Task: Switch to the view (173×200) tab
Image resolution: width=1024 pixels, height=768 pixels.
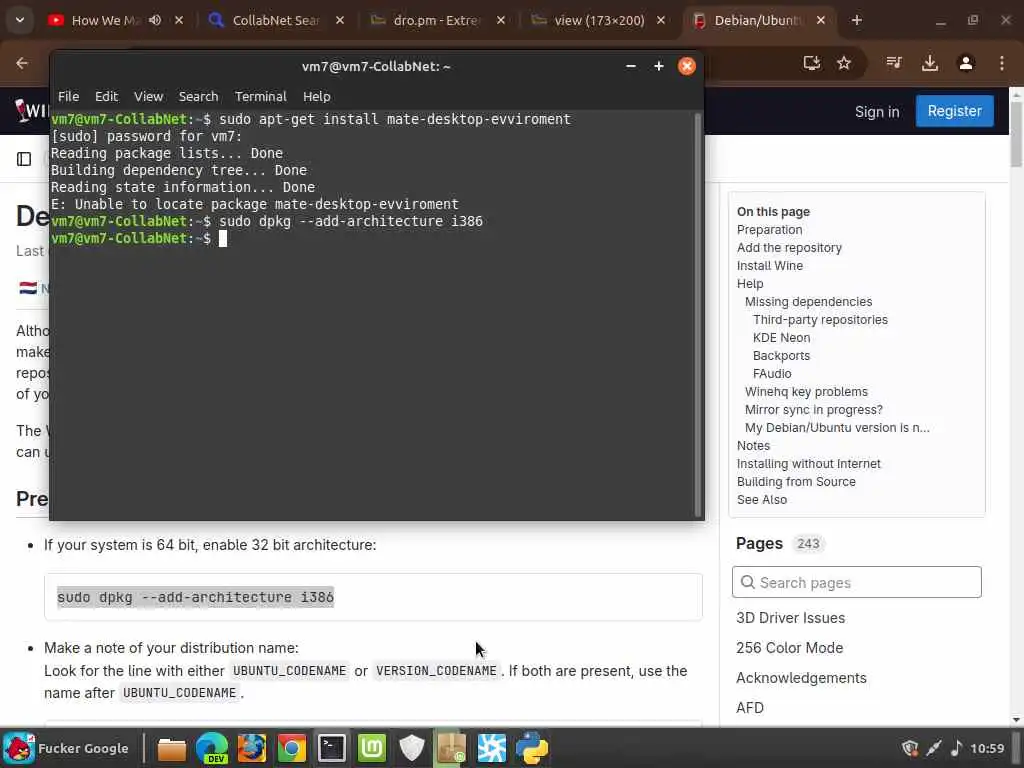Action: [588, 20]
